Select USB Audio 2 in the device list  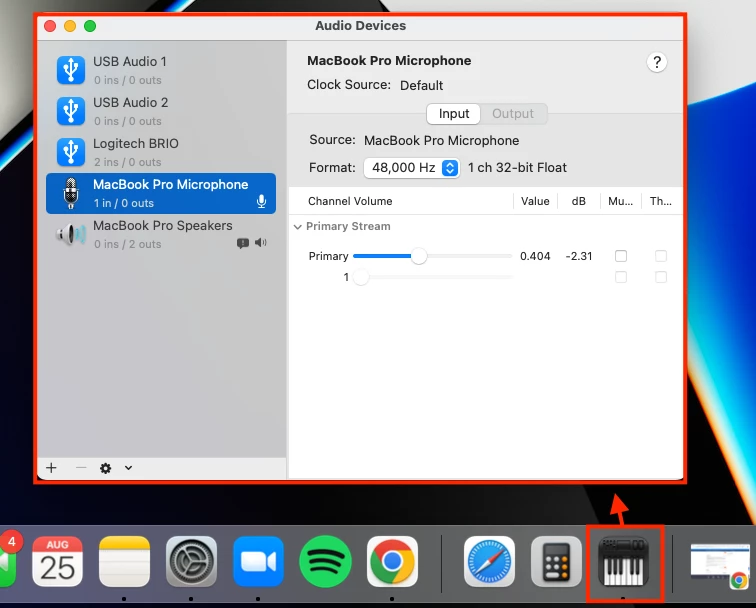click(x=161, y=111)
